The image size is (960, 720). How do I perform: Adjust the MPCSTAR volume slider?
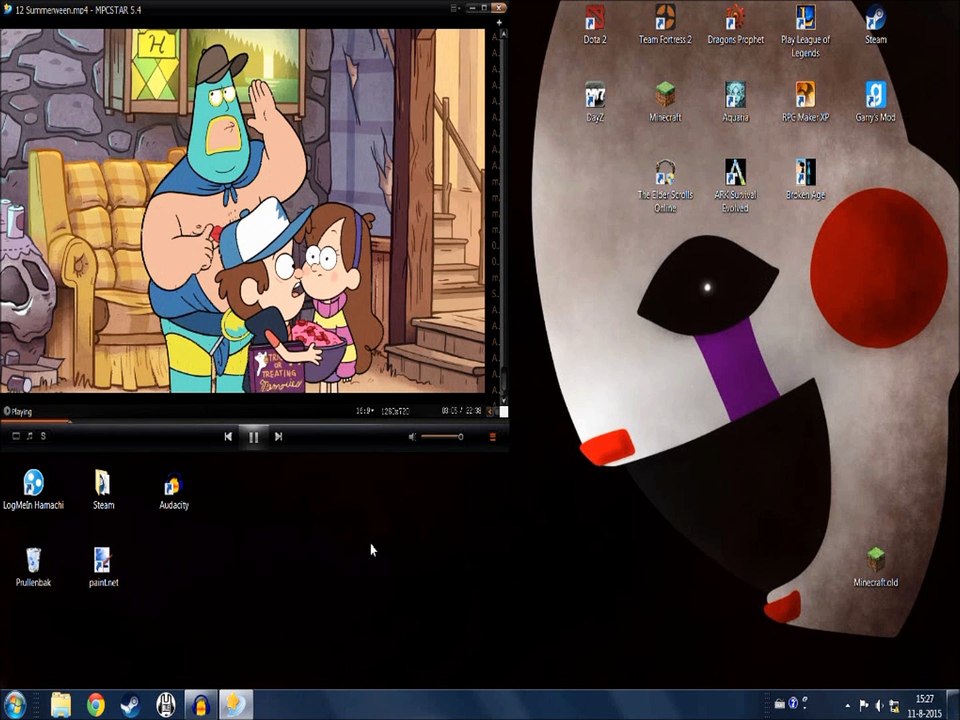pos(442,437)
